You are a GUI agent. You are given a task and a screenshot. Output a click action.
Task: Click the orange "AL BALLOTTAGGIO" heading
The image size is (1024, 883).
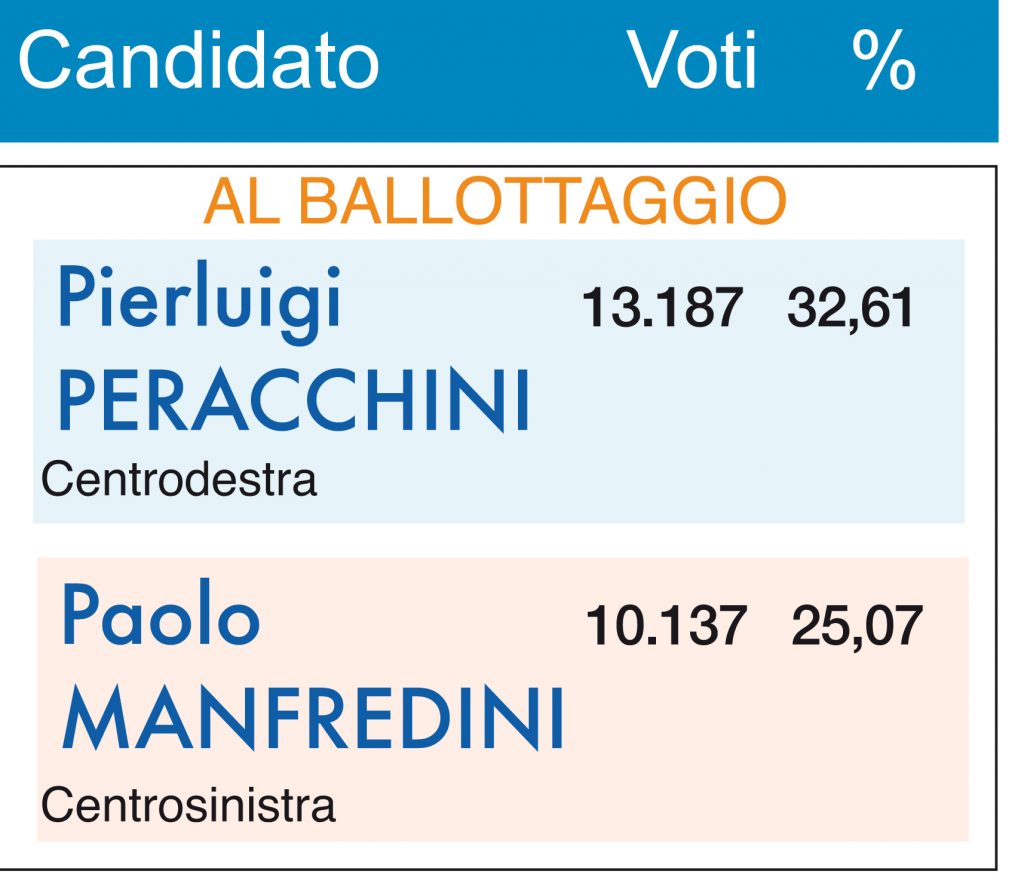[495, 203]
